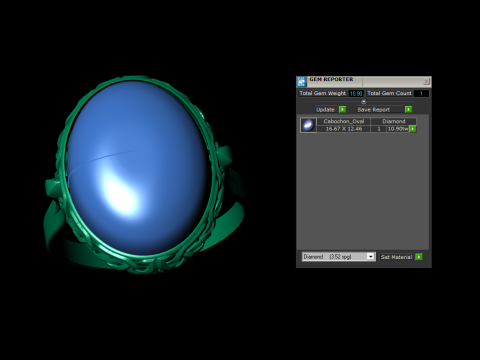The image size is (480, 360).
Task: Click the green arrow beside Set Material
Action: click(x=419, y=257)
